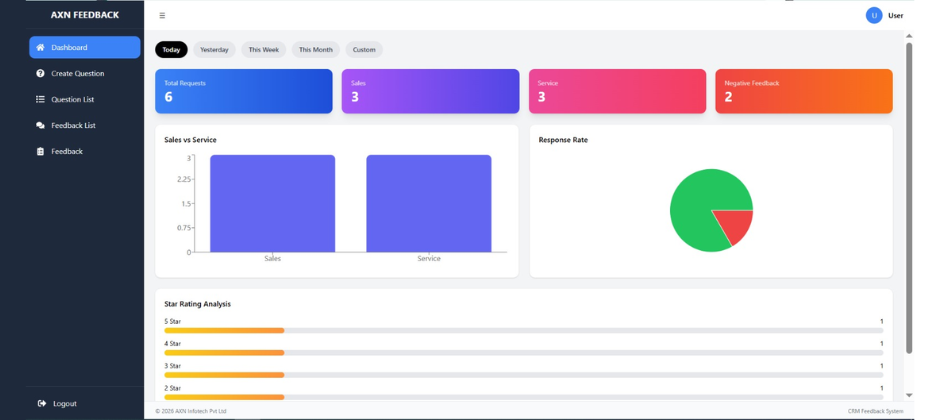Click the Feedback clipboard icon
This screenshot has height=420, width=940.
pyautogui.click(x=40, y=152)
